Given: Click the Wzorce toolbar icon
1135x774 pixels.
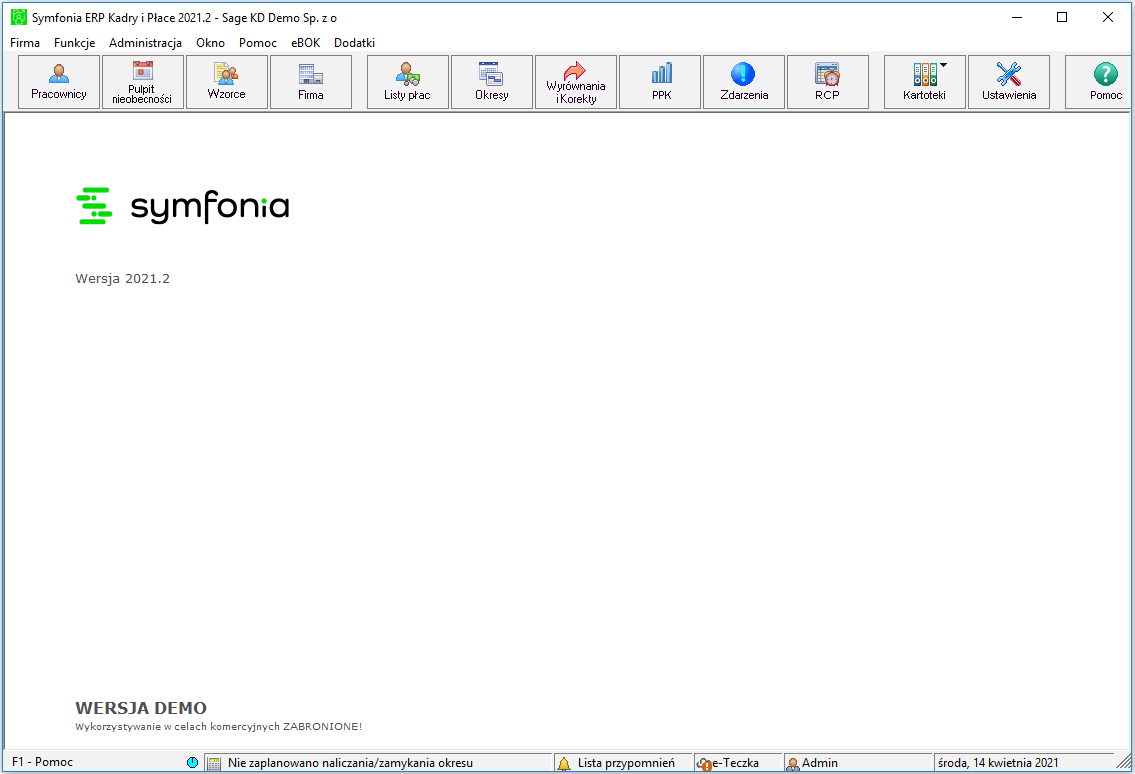Looking at the screenshot, I should tap(227, 73).
